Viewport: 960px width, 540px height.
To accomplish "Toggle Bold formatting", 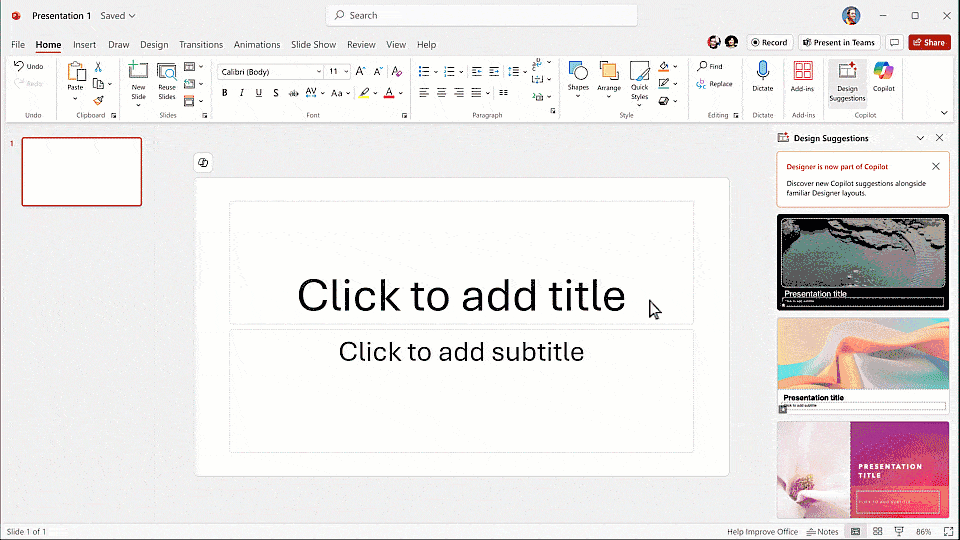I will pos(225,93).
